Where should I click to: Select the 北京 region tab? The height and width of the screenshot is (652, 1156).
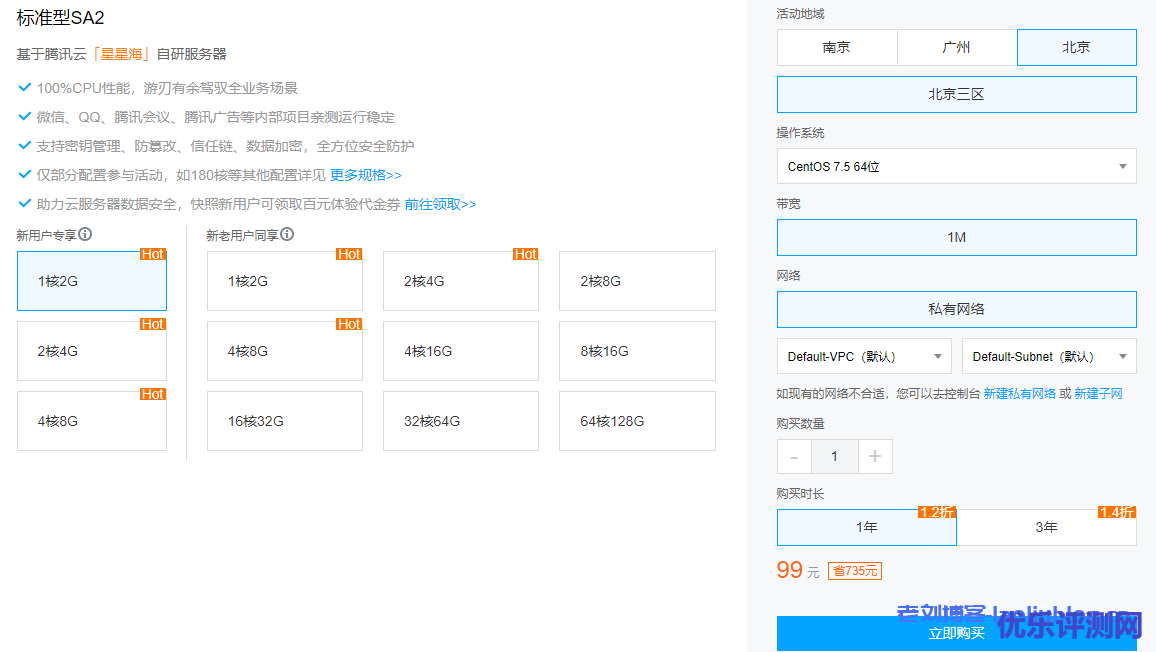(x=1076, y=47)
